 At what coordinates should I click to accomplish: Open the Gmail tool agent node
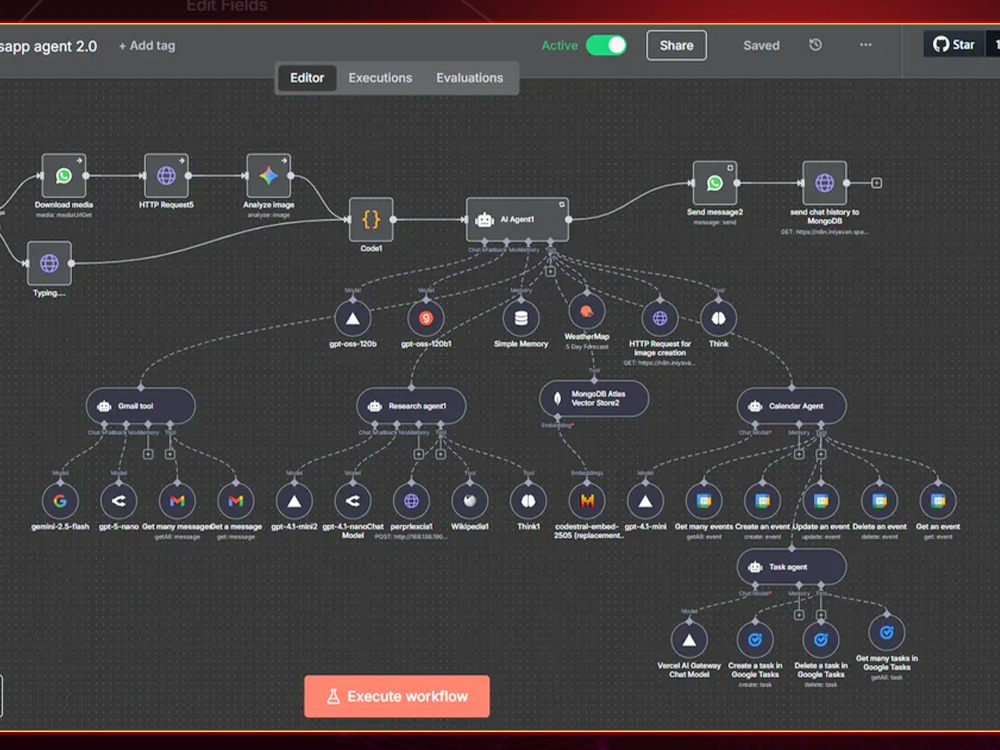141,406
